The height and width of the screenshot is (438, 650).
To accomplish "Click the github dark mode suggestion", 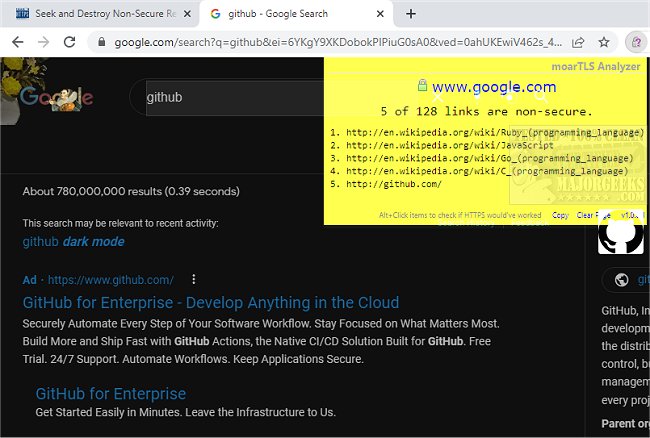I will (73, 242).
